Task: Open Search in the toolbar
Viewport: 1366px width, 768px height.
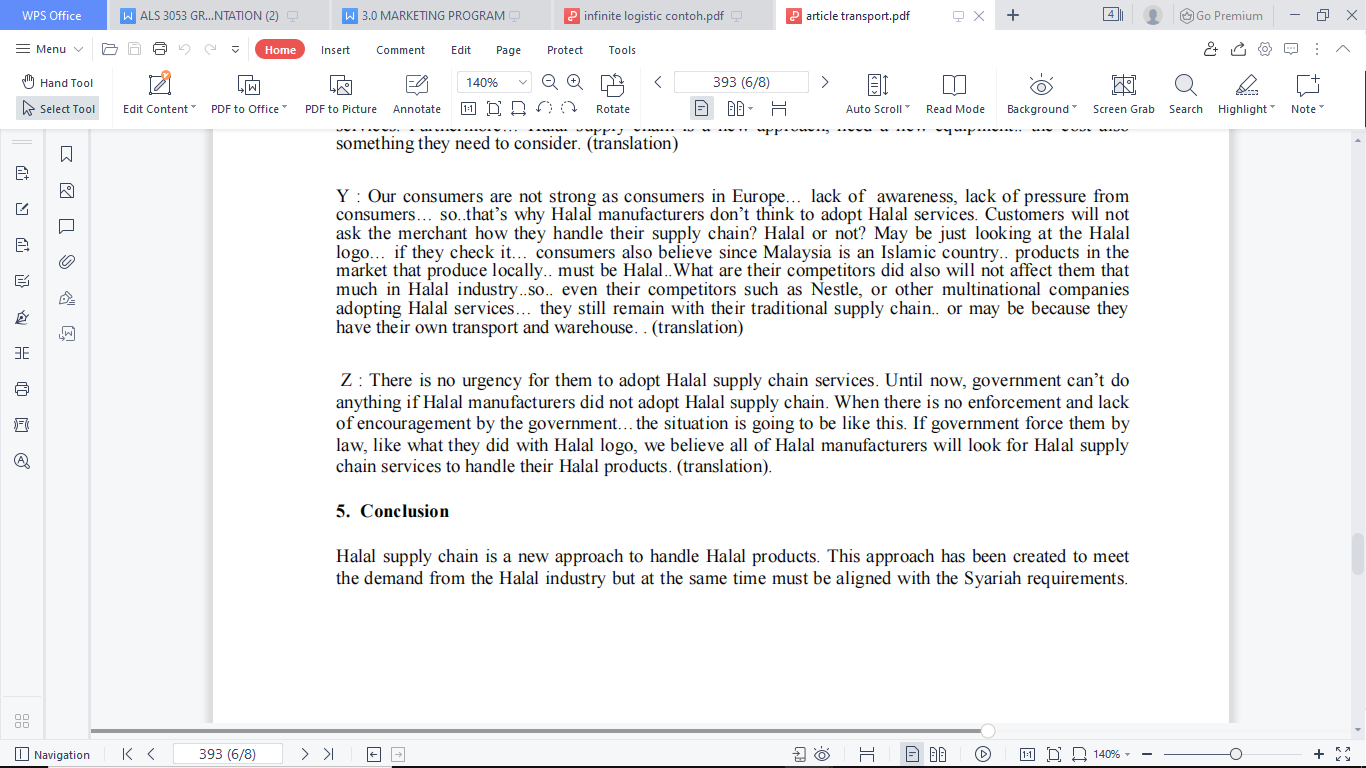Action: tap(1186, 94)
